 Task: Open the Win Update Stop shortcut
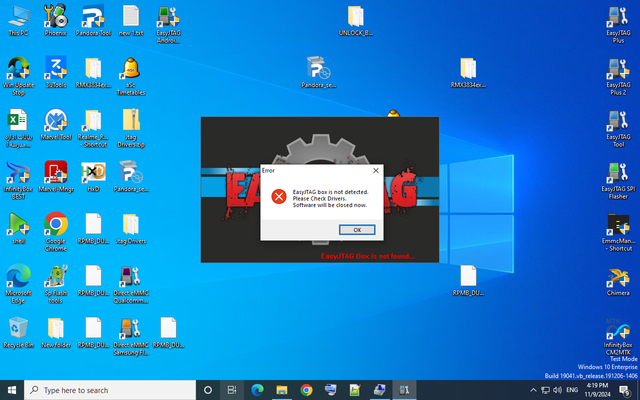pos(18,76)
